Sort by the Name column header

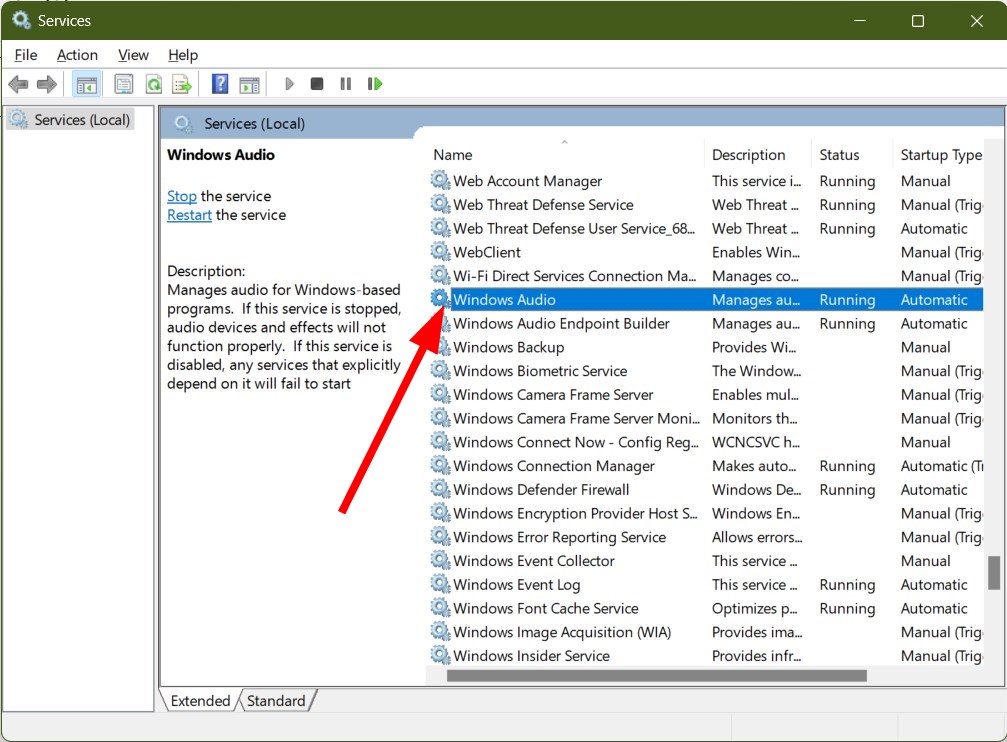coord(453,155)
